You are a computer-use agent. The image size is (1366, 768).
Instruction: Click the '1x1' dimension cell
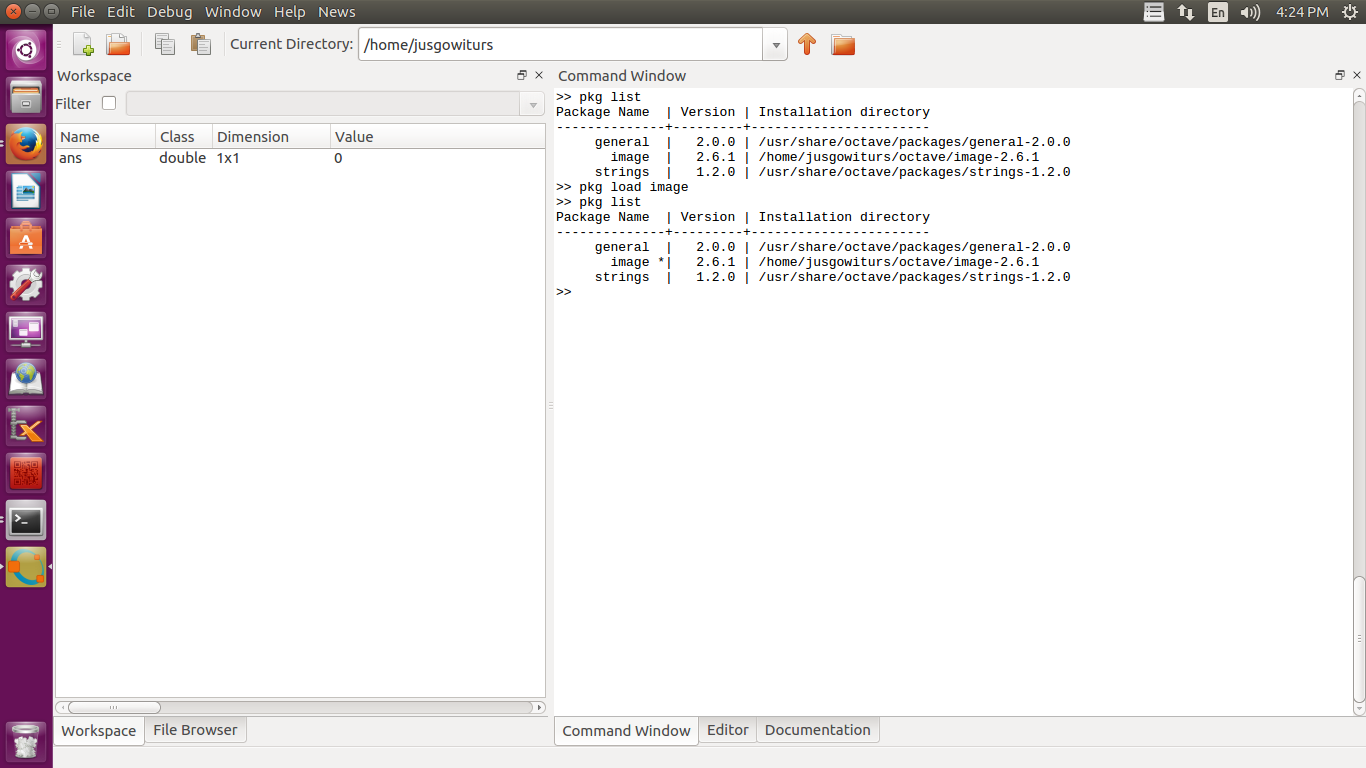[x=228, y=158]
